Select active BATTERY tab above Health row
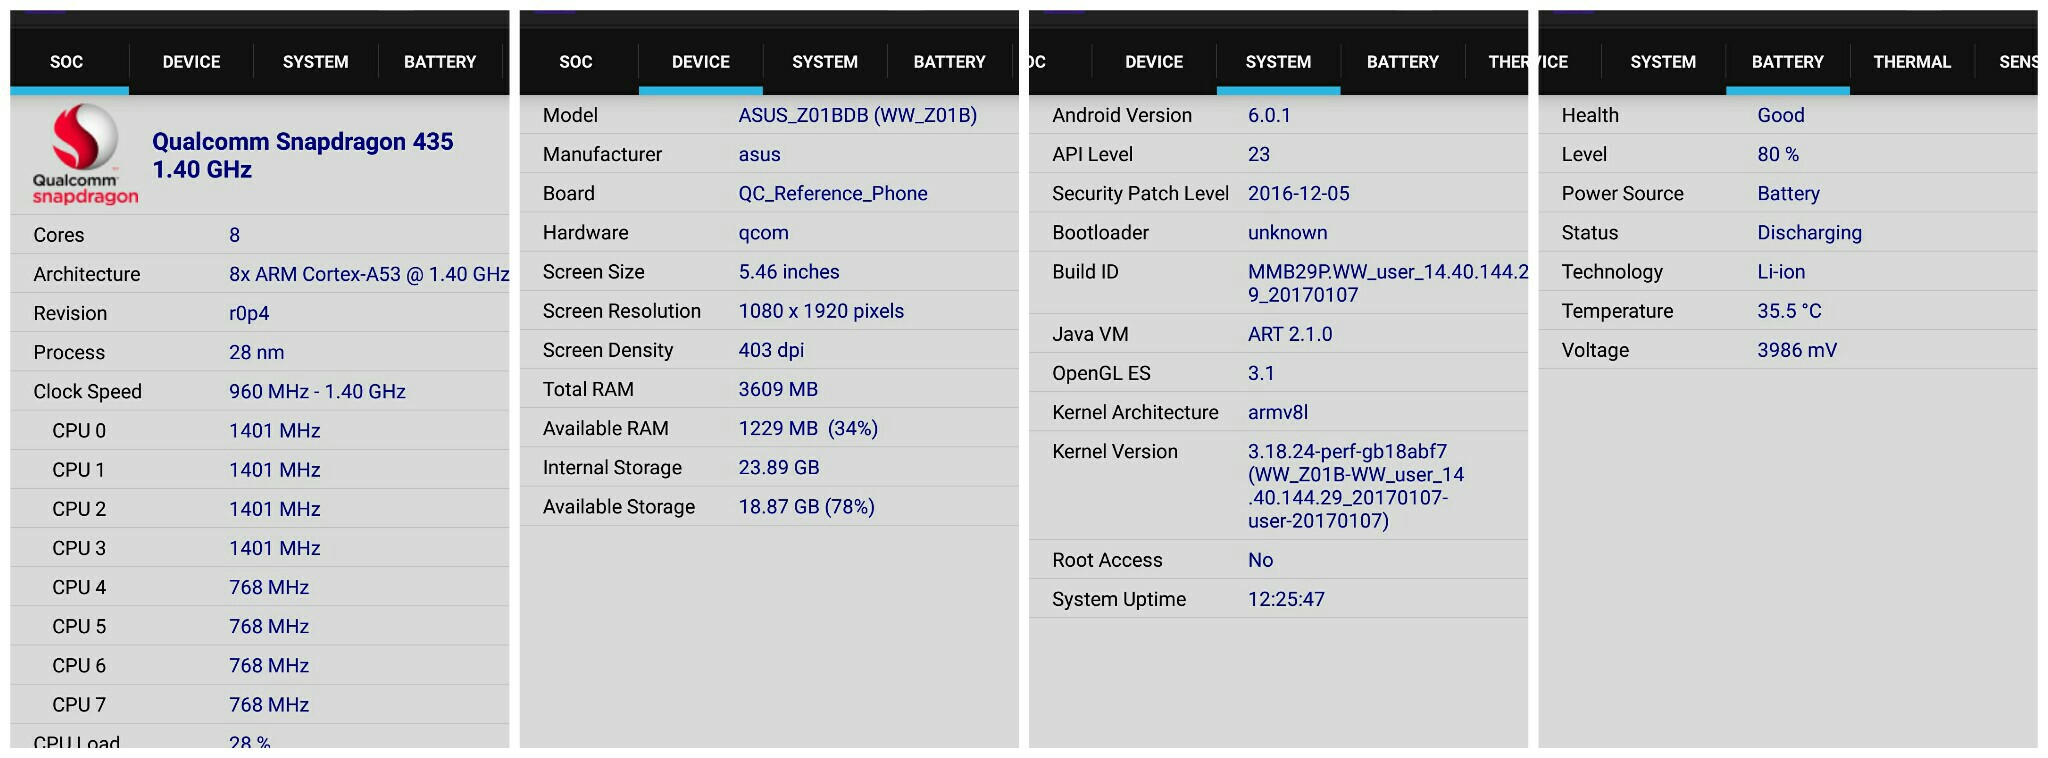The width and height of the screenshot is (2048, 758). (x=1787, y=62)
